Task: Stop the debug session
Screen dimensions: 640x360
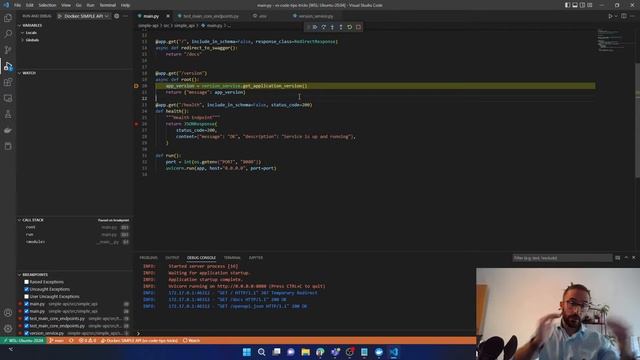Action: click(358, 27)
